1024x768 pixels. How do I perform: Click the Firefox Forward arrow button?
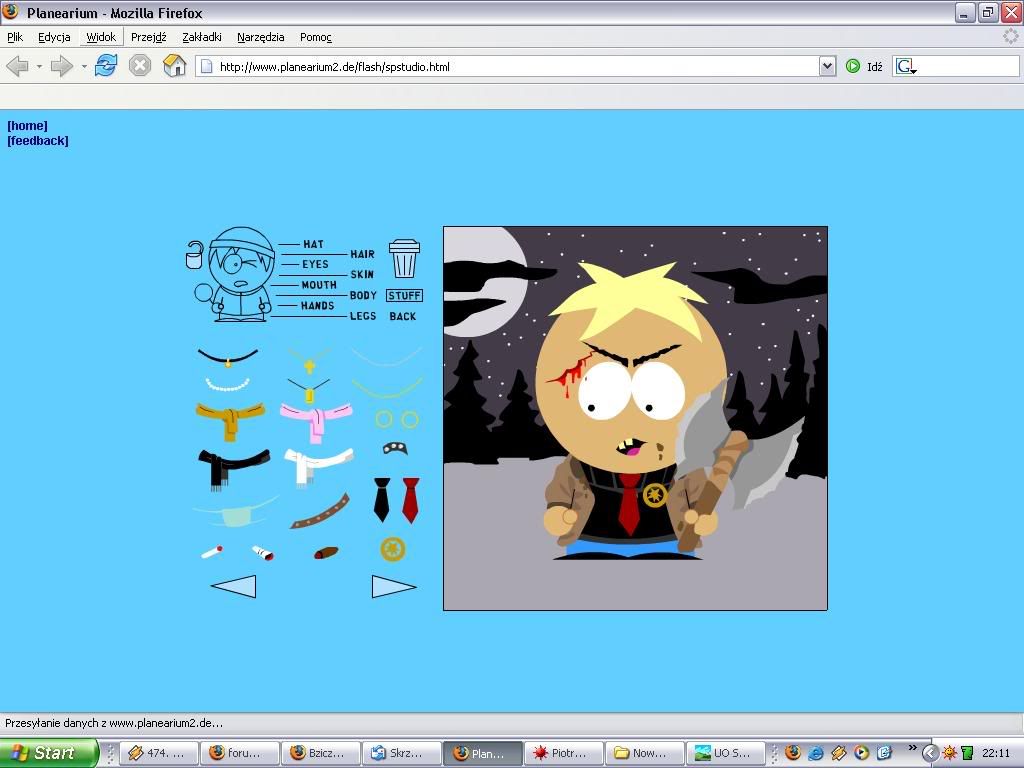point(62,66)
